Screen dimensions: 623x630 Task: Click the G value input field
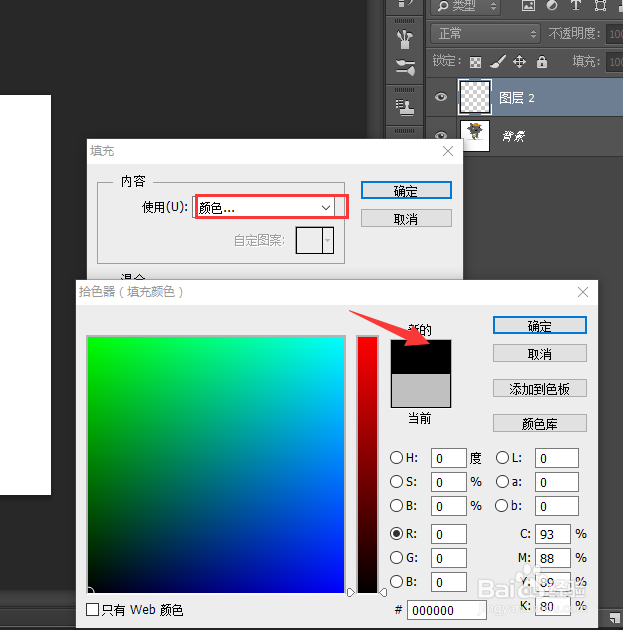tap(449, 558)
